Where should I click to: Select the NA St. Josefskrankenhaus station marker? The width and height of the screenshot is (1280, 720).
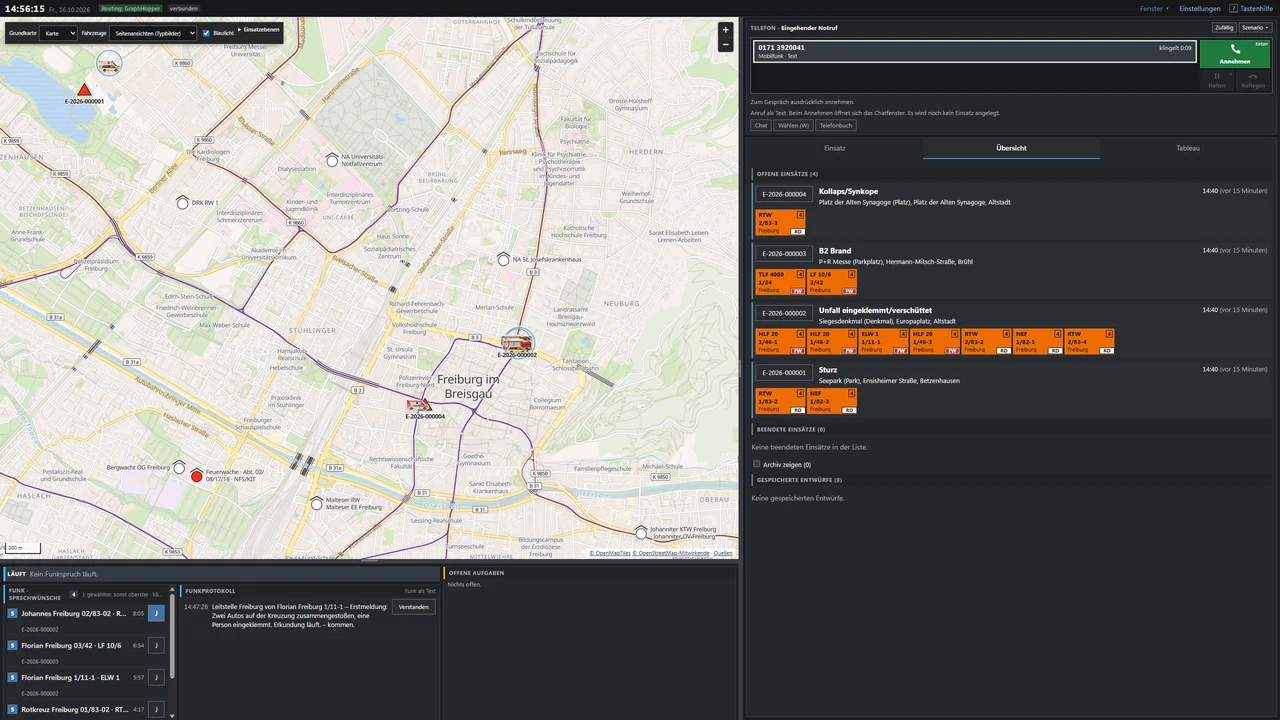(x=503, y=259)
